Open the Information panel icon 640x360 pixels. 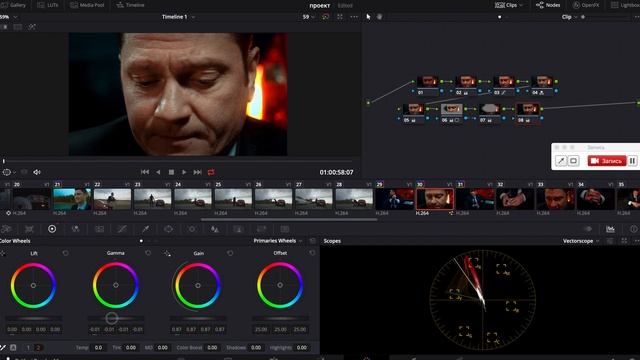pyautogui.click(x=633, y=229)
